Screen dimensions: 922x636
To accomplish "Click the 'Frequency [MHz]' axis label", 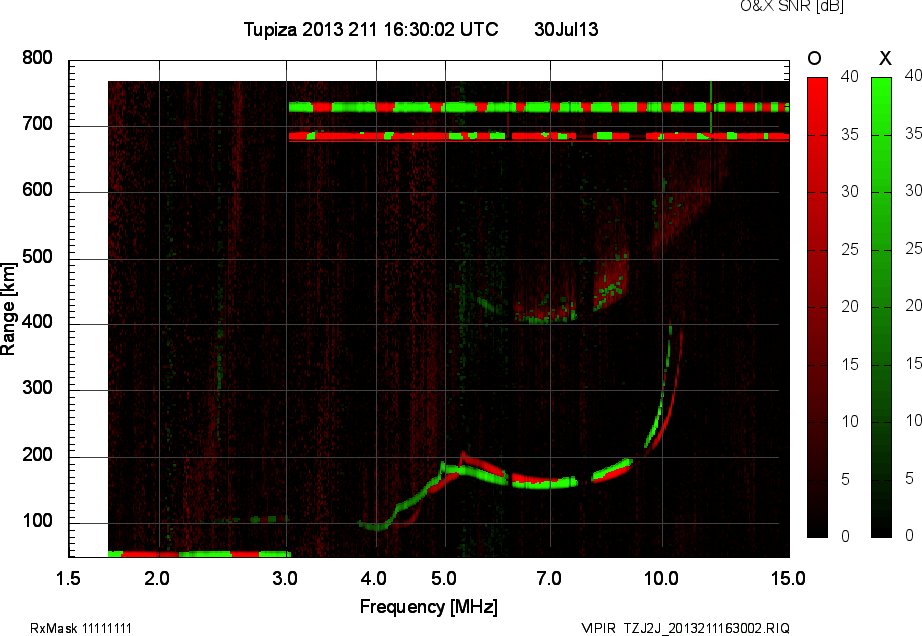I will 429,607.
